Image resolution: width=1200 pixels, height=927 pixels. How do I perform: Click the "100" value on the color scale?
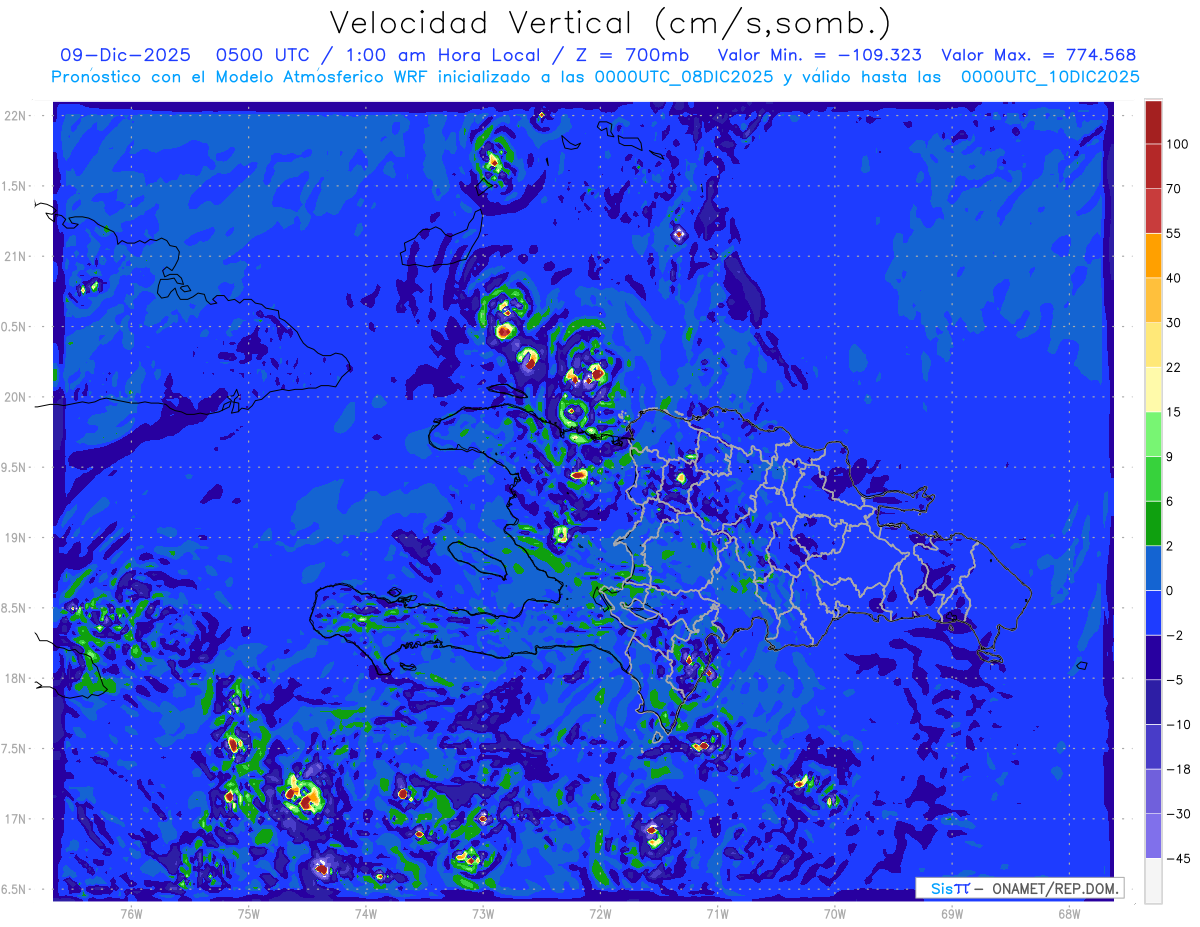1178,145
